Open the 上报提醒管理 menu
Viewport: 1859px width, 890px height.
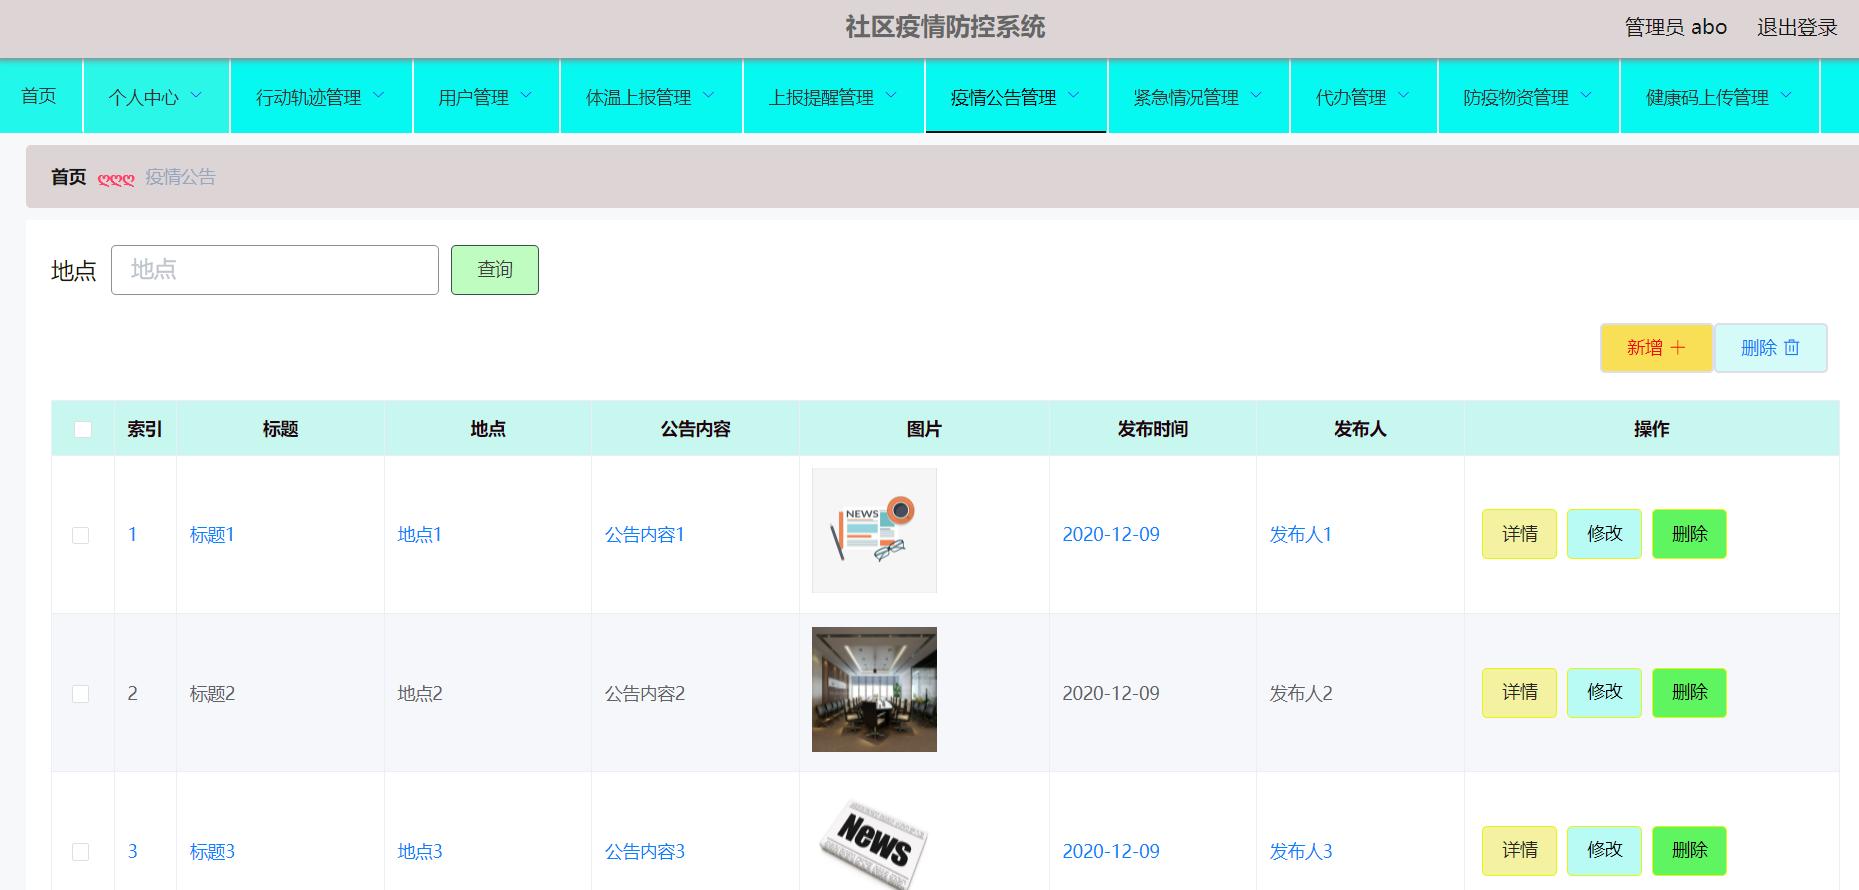coord(834,96)
